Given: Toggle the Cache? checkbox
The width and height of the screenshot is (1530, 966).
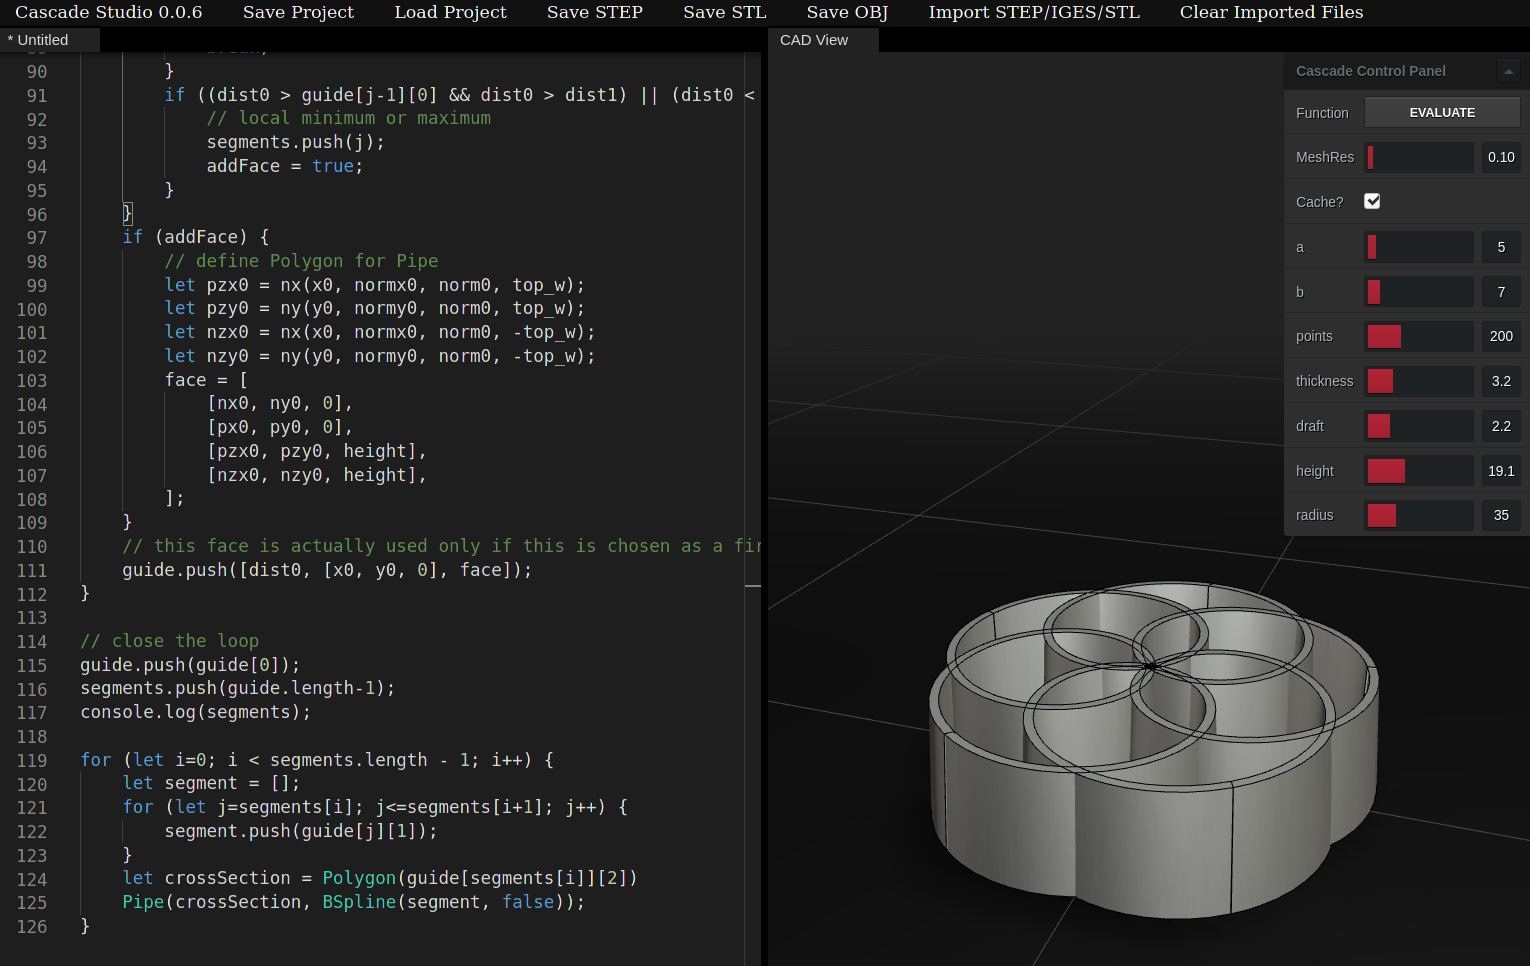Looking at the screenshot, I should (1372, 201).
